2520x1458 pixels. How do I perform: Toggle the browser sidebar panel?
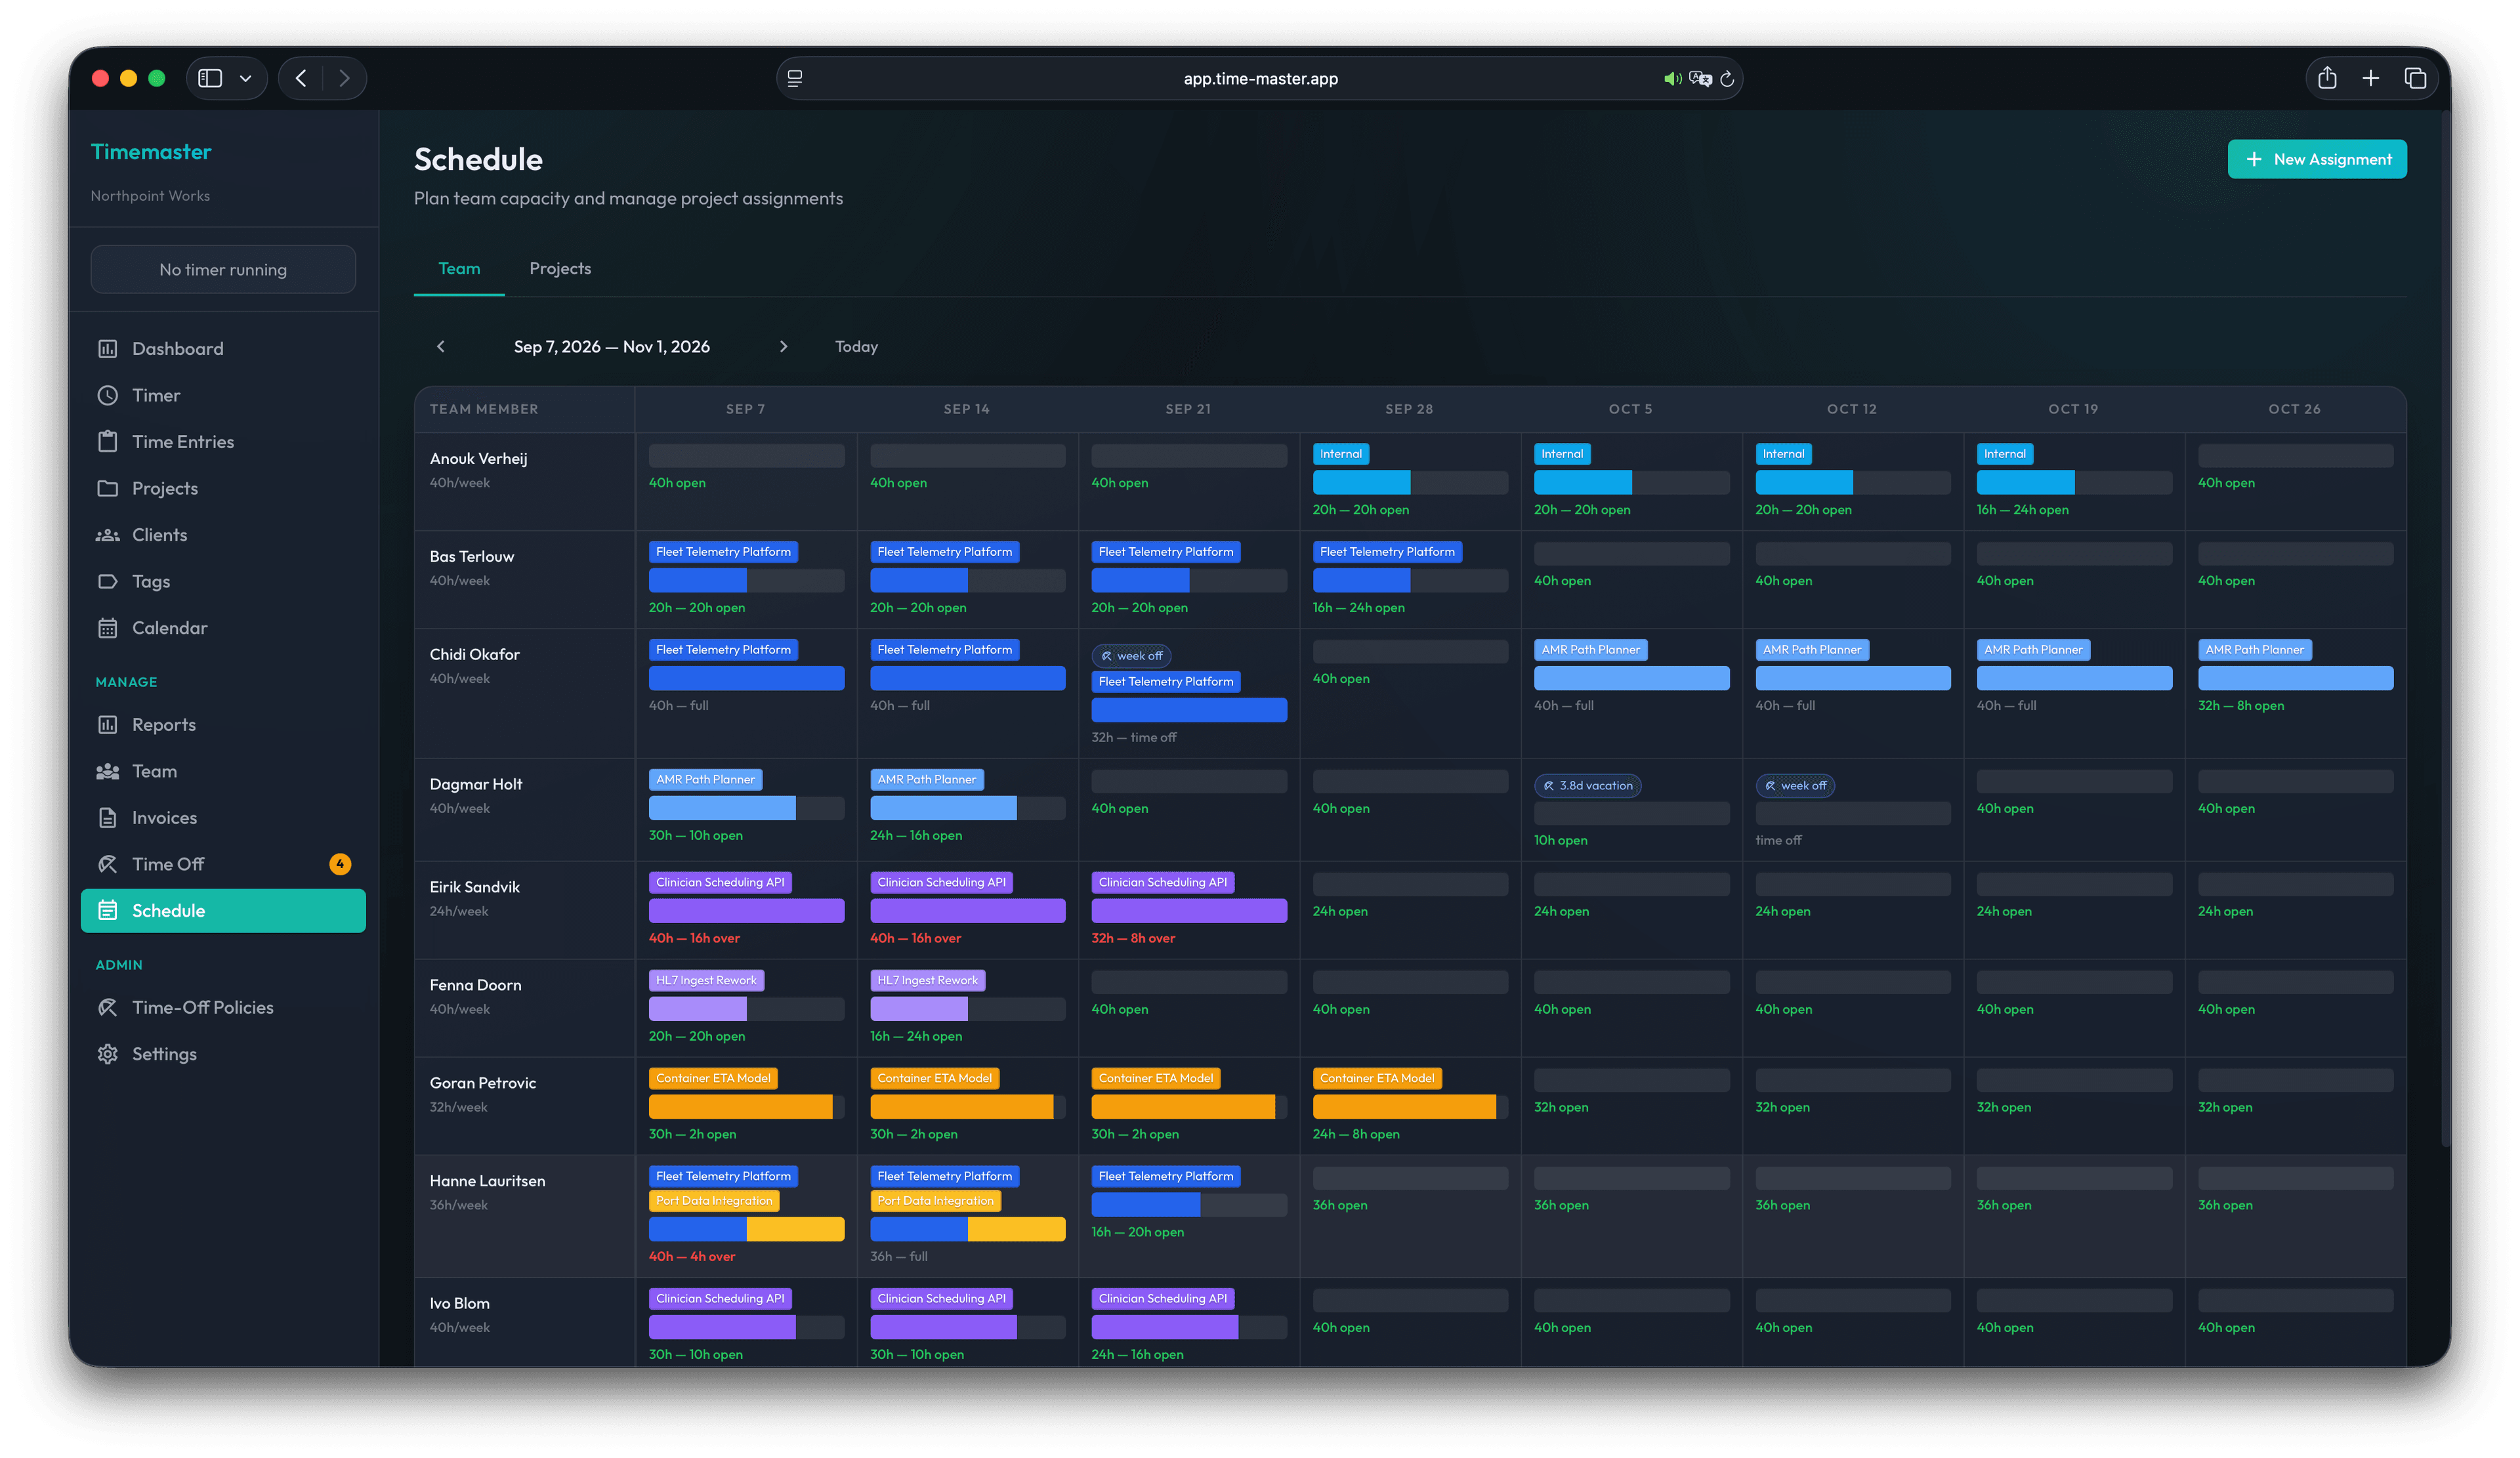tap(210, 78)
